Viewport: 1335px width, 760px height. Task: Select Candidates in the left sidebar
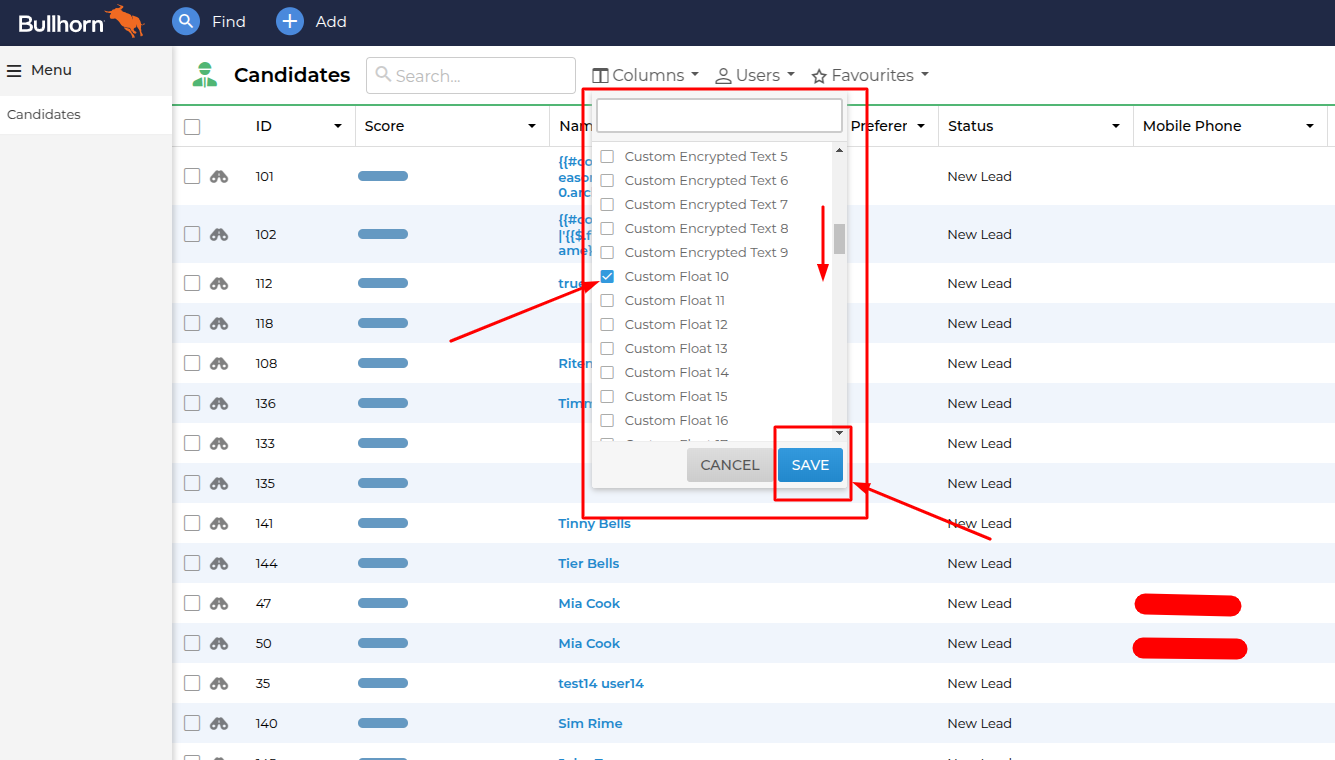42,114
